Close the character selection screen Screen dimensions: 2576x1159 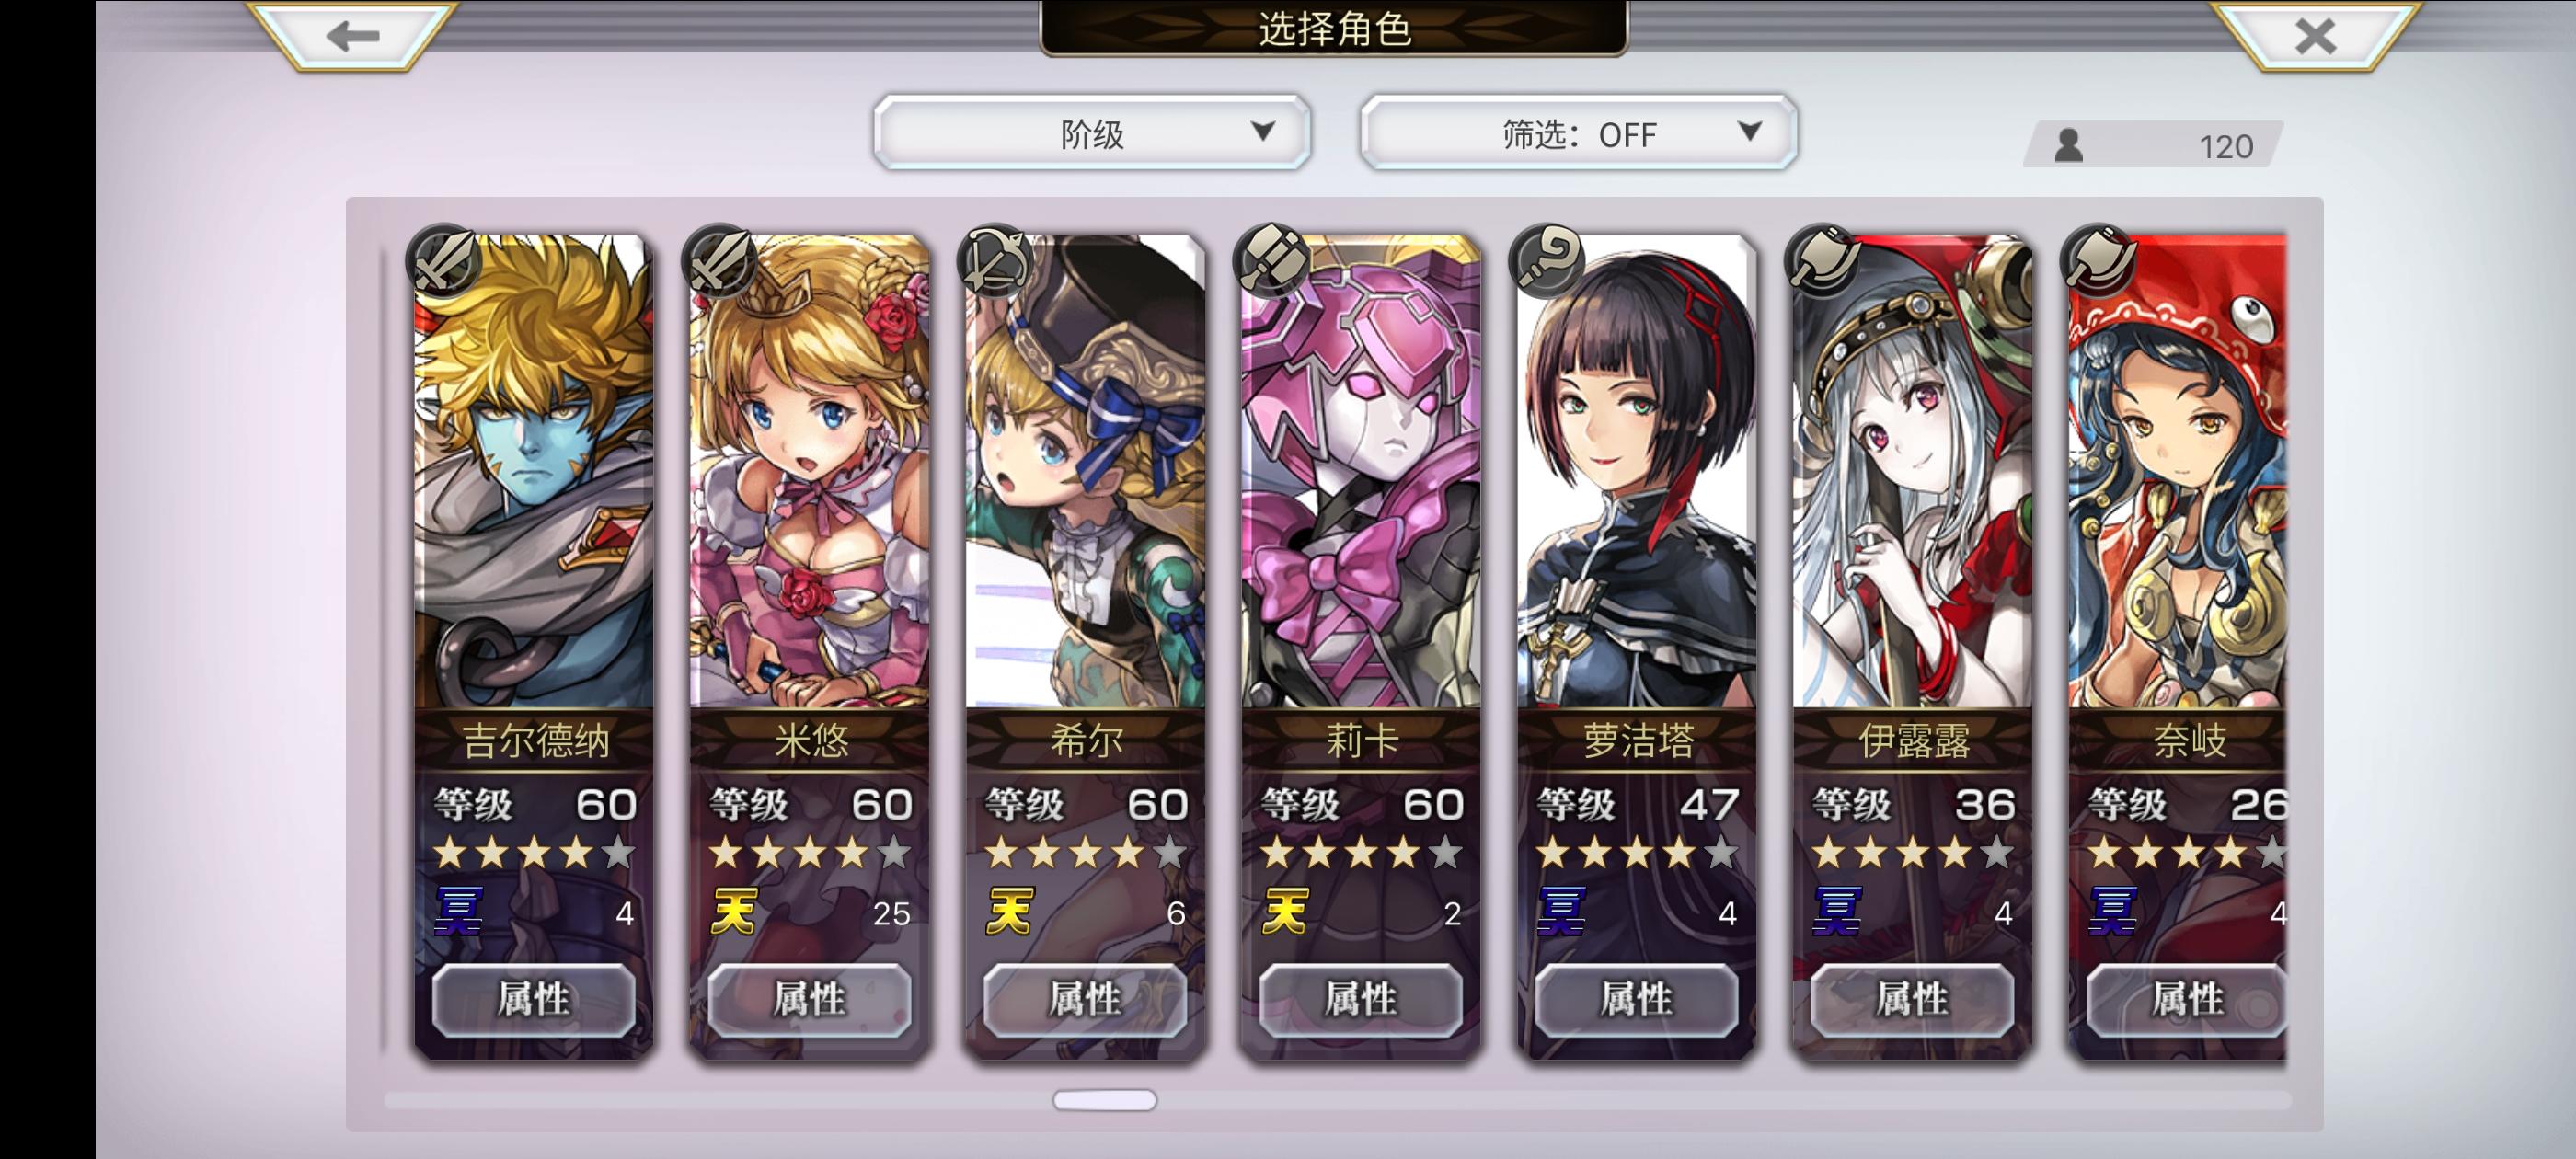2316,36
